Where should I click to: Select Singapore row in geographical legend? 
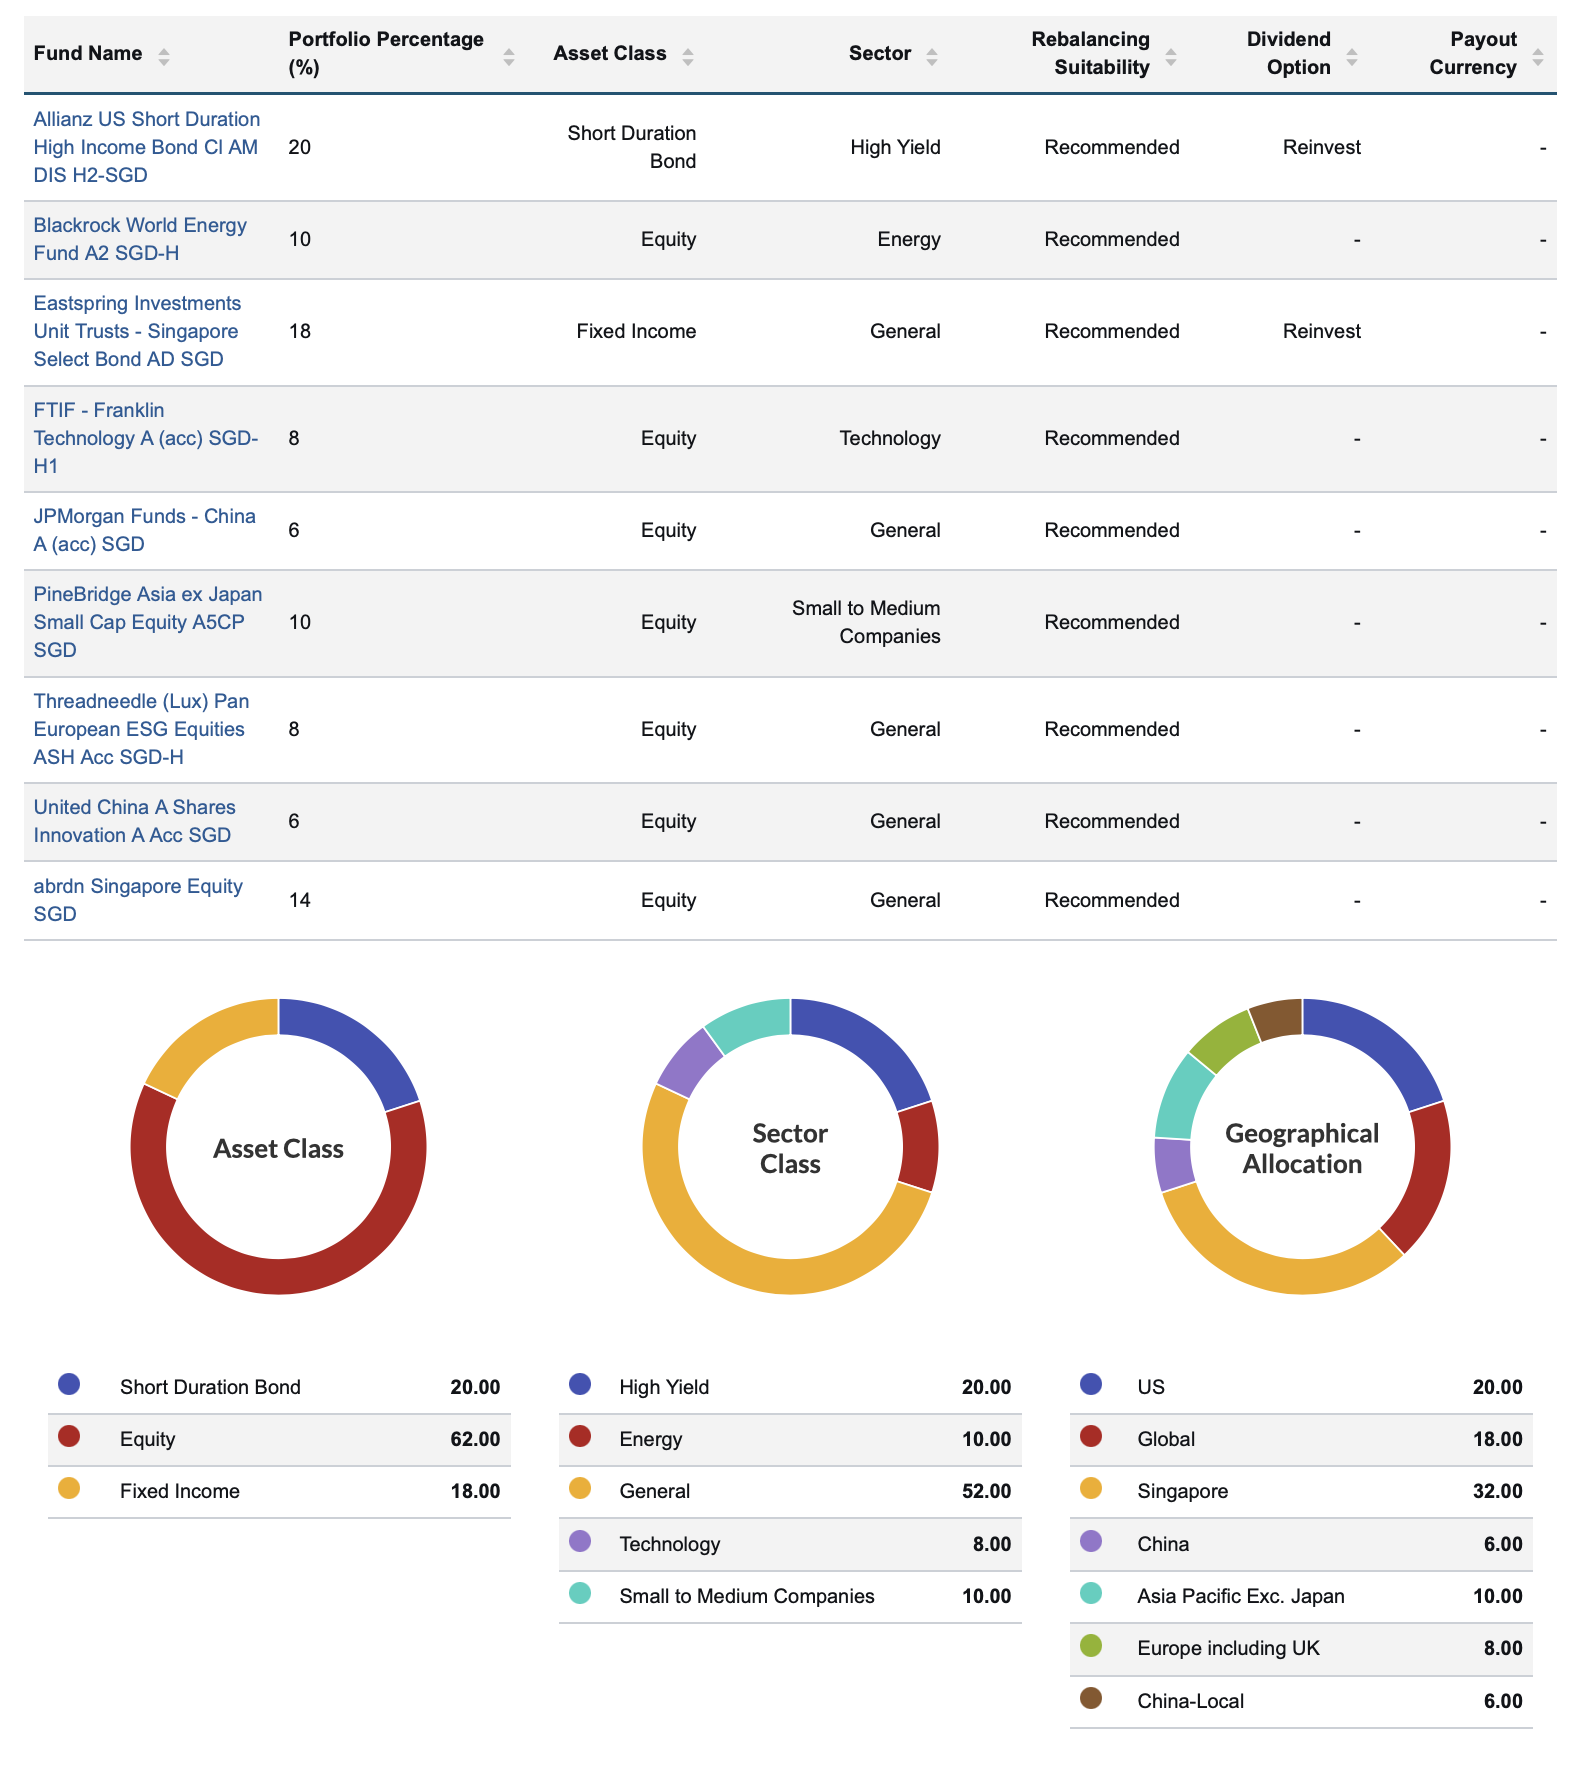[1300, 1491]
